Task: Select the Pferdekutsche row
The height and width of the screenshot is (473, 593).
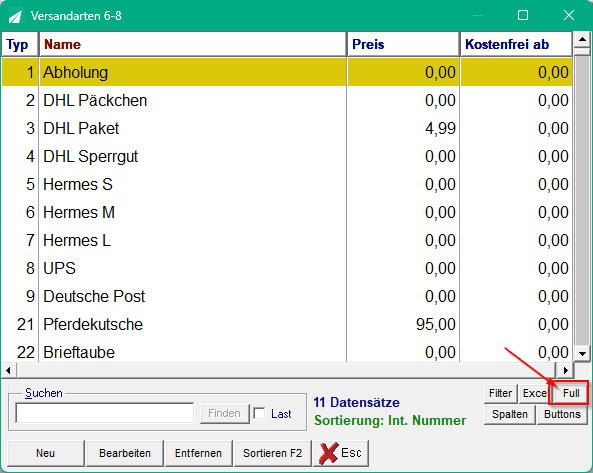Action: pyautogui.click(x=287, y=324)
